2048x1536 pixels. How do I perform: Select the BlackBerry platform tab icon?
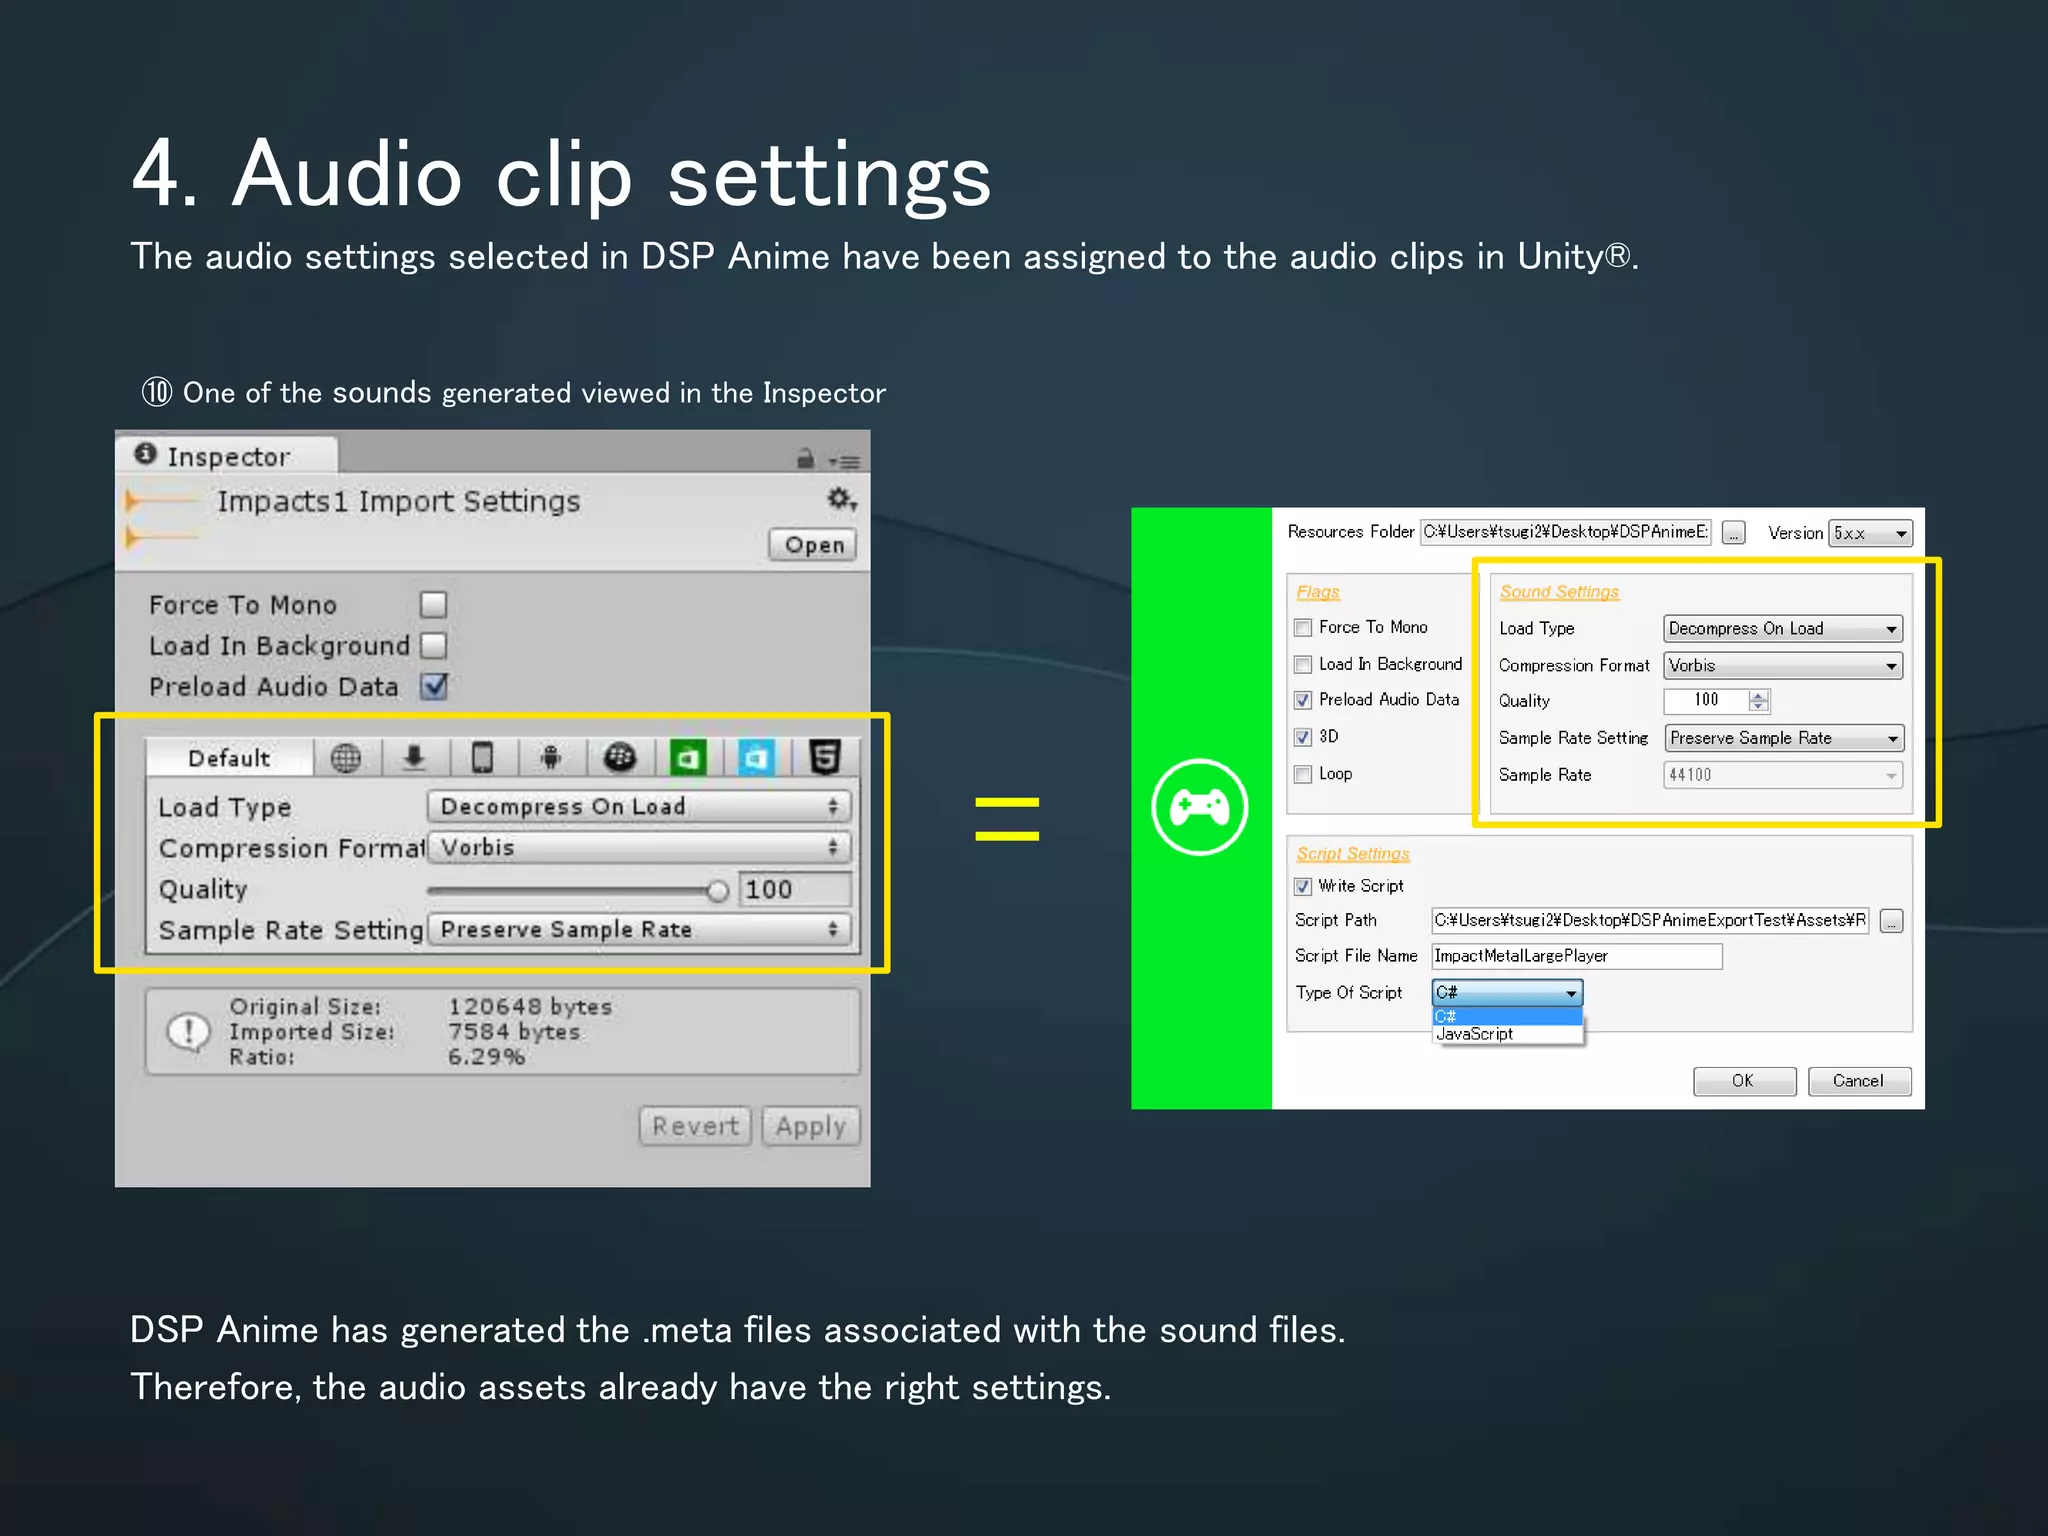(x=620, y=758)
